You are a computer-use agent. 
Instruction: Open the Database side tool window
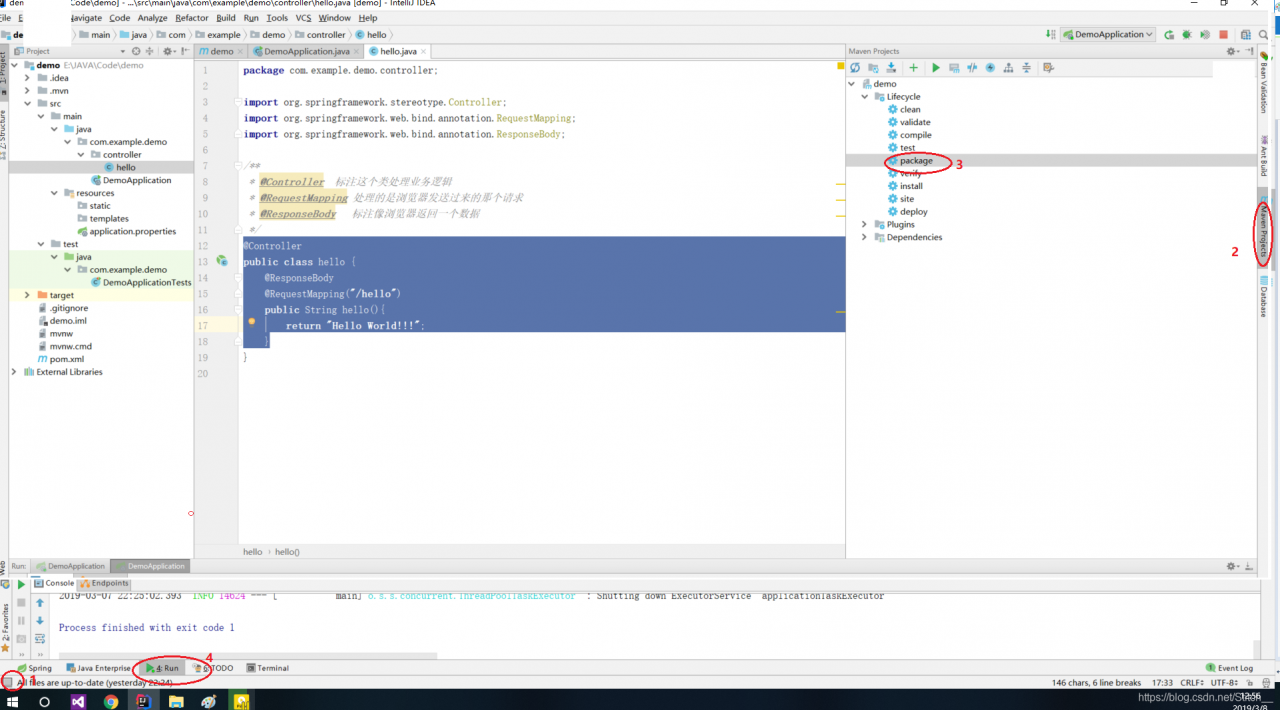tap(1264, 296)
